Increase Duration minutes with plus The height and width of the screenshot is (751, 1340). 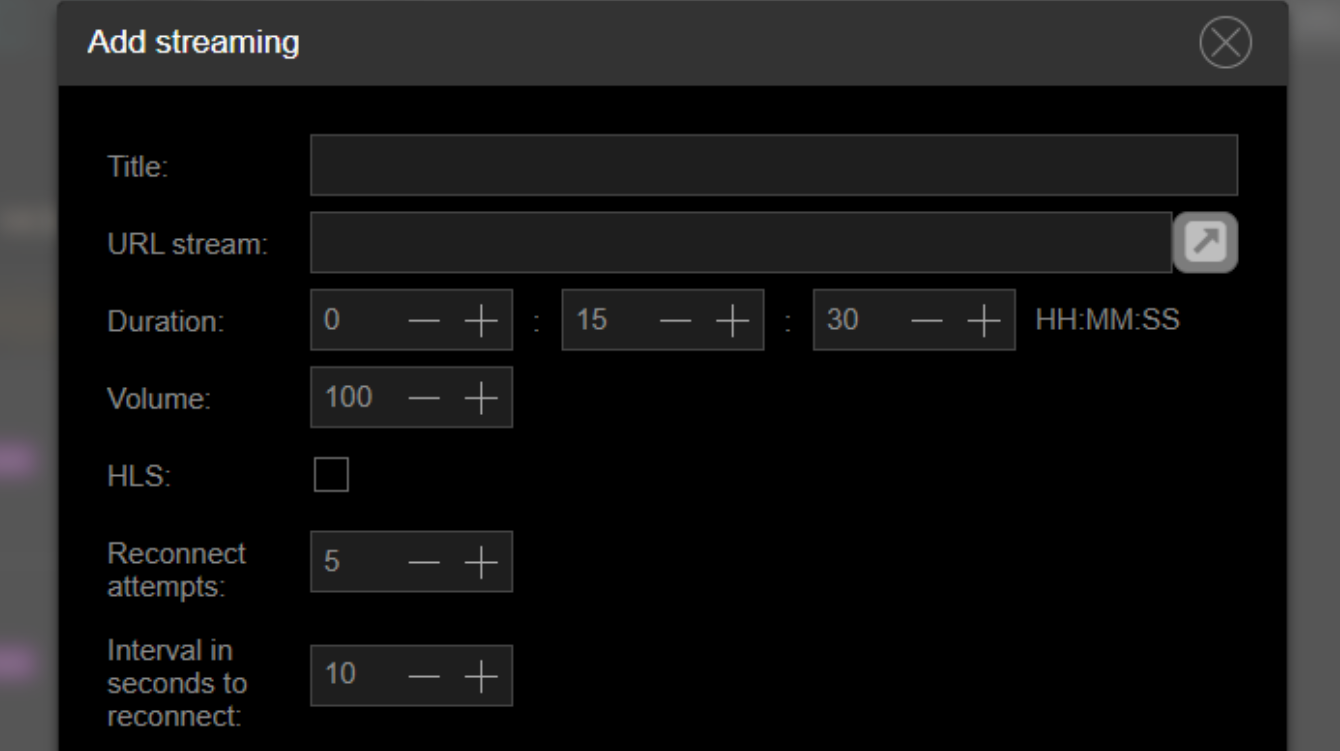[x=733, y=320]
